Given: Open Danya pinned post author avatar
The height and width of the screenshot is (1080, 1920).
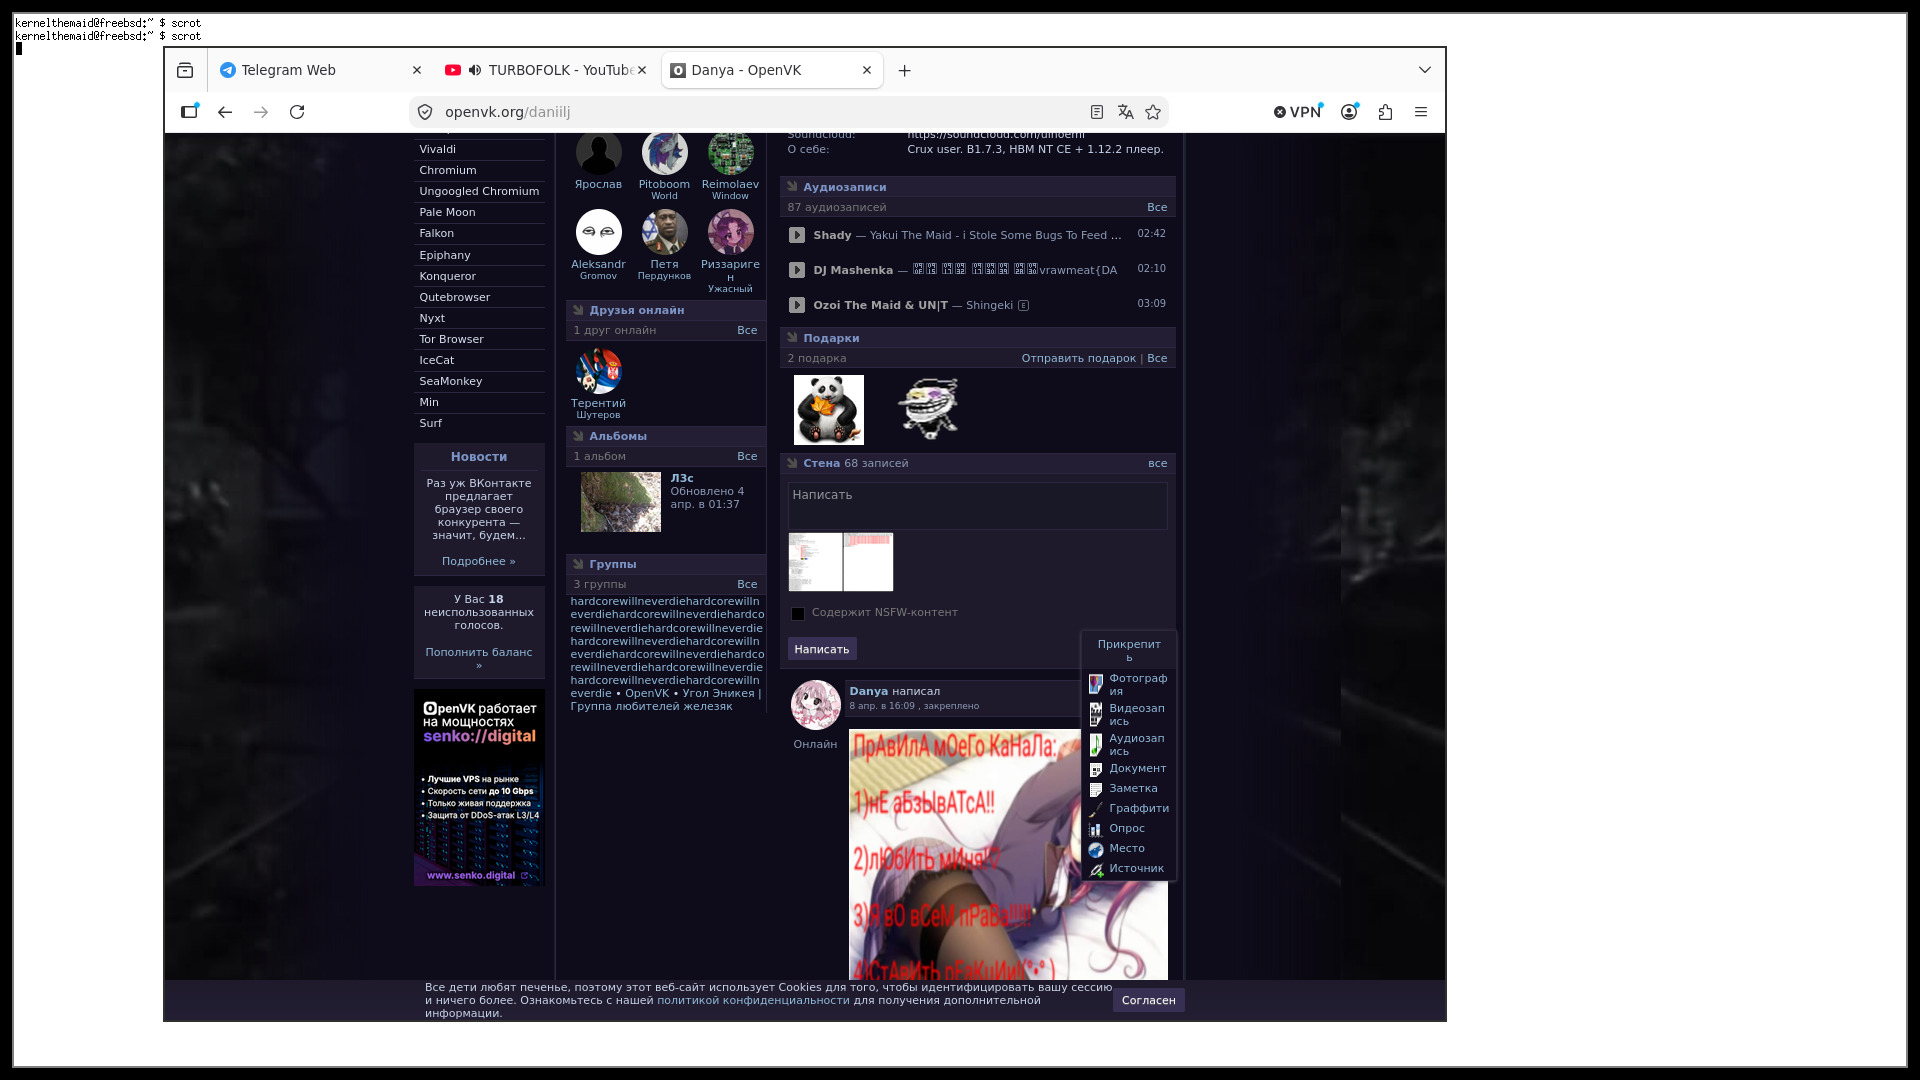Looking at the screenshot, I should tap(815, 705).
